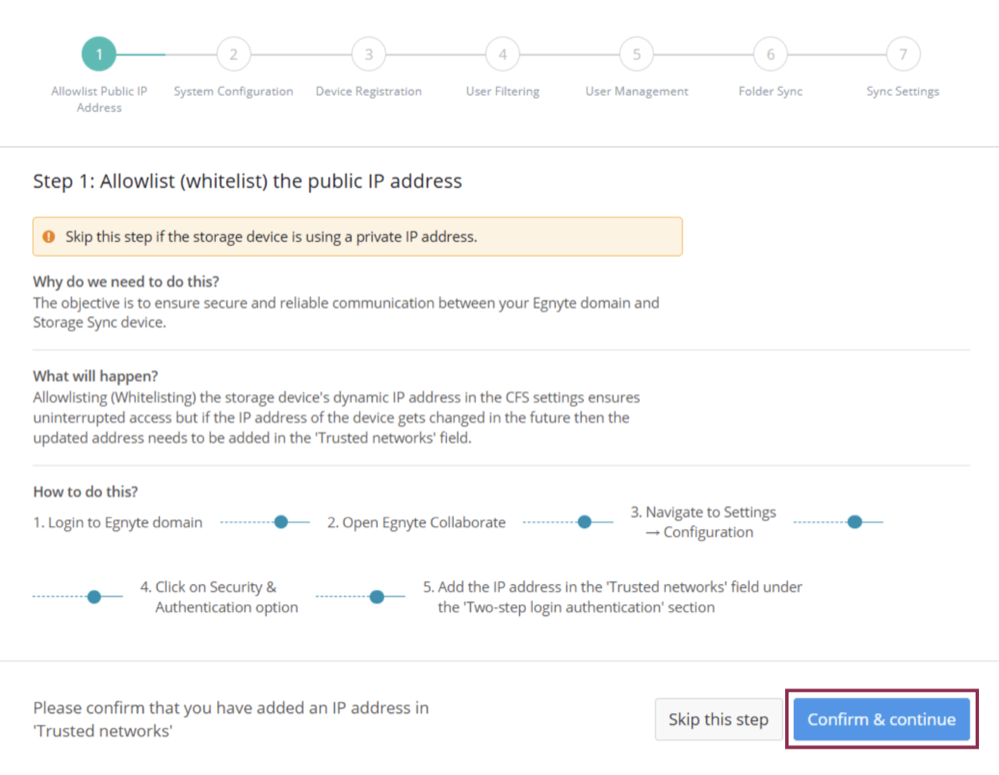
Task: Open the 'Folder Sync' step label
Action: [x=770, y=91]
